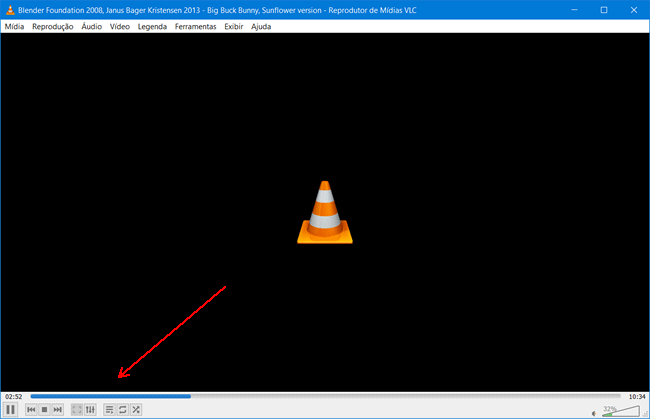Toggle random shuffle playback
The width and height of the screenshot is (650, 419).
tap(136, 409)
